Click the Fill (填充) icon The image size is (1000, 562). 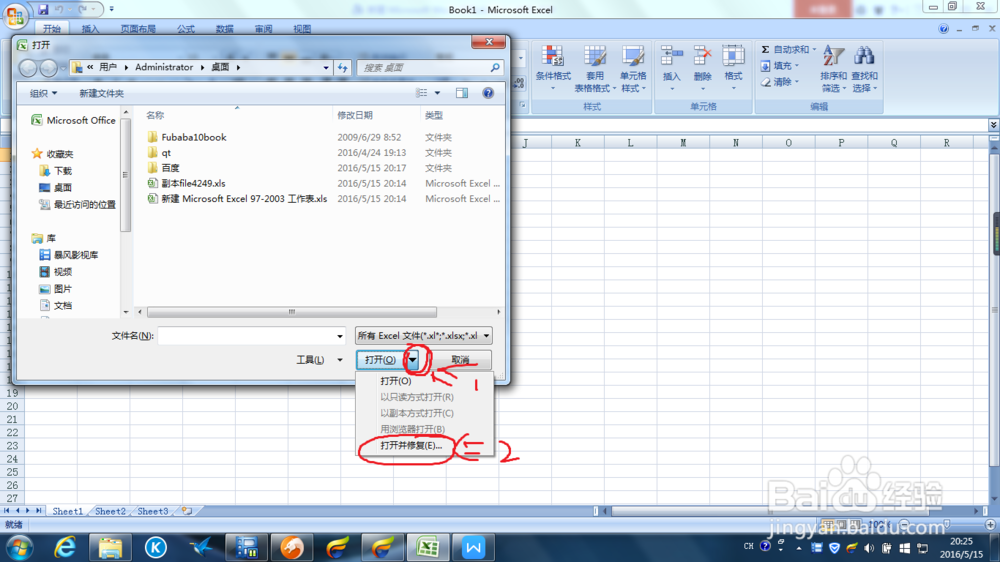(765, 66)
